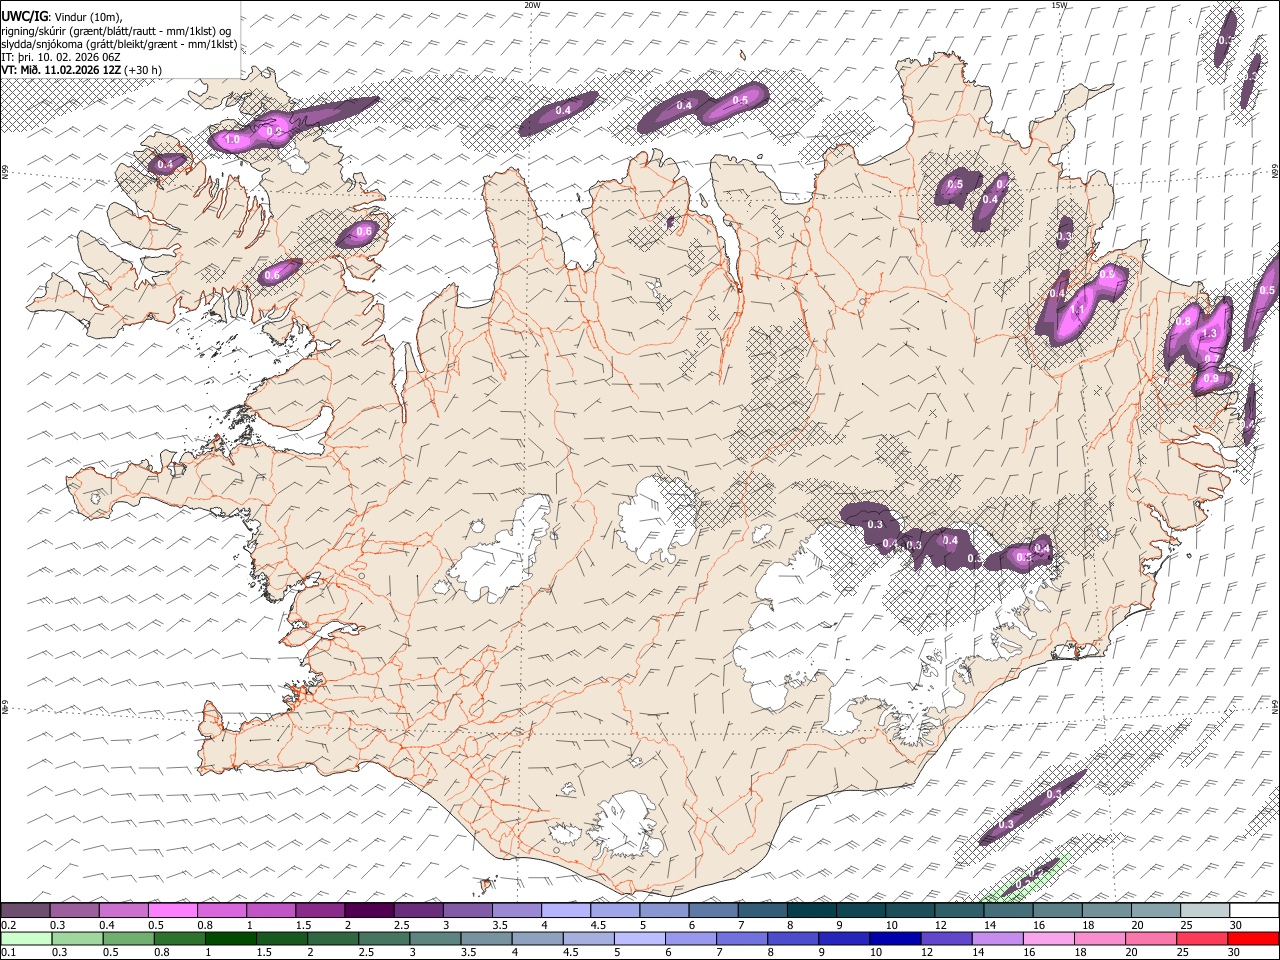Click the '1.3' precipitation value label
Screen dimensions: 1280x960
[x=1209, y=333]
